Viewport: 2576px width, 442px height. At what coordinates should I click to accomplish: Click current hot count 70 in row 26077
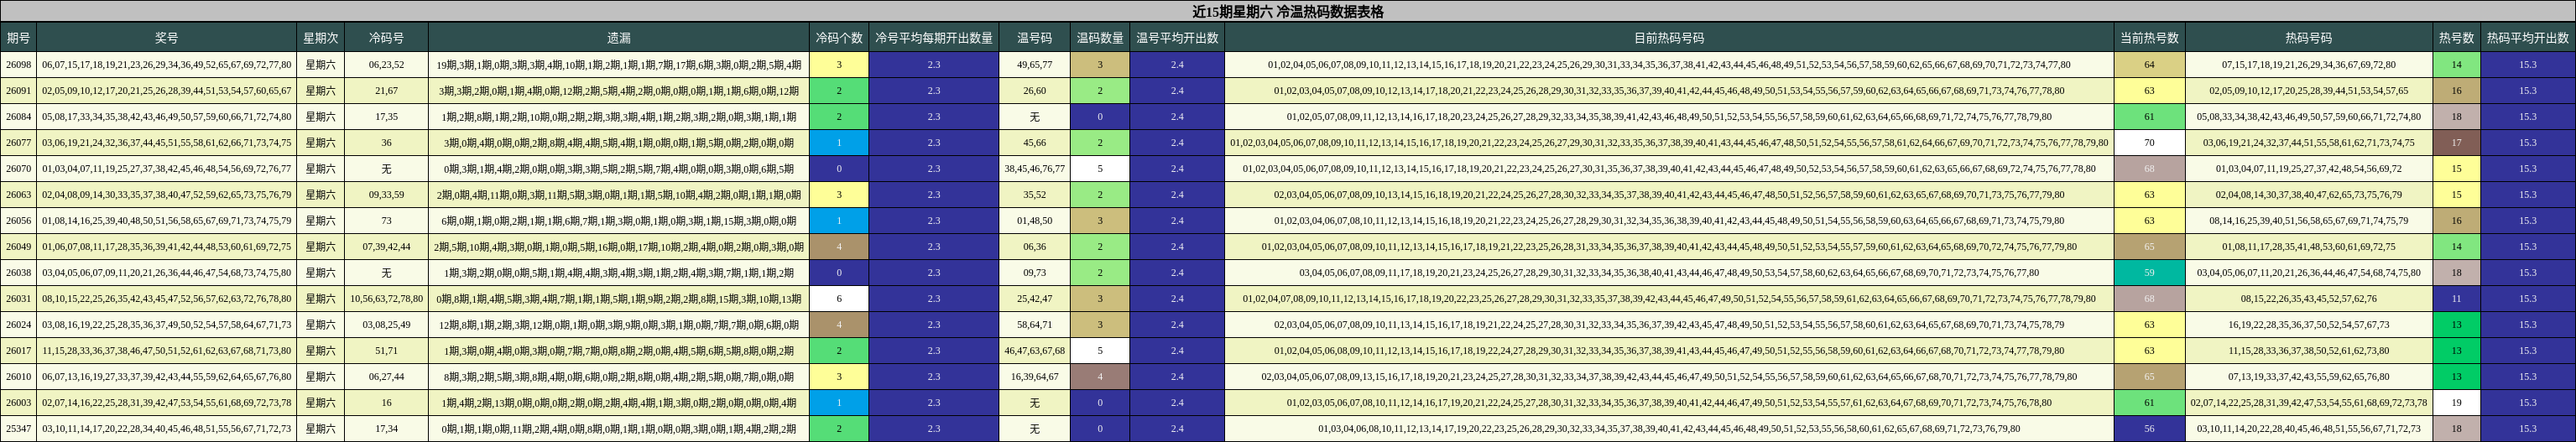click(x=2149, y=143)
